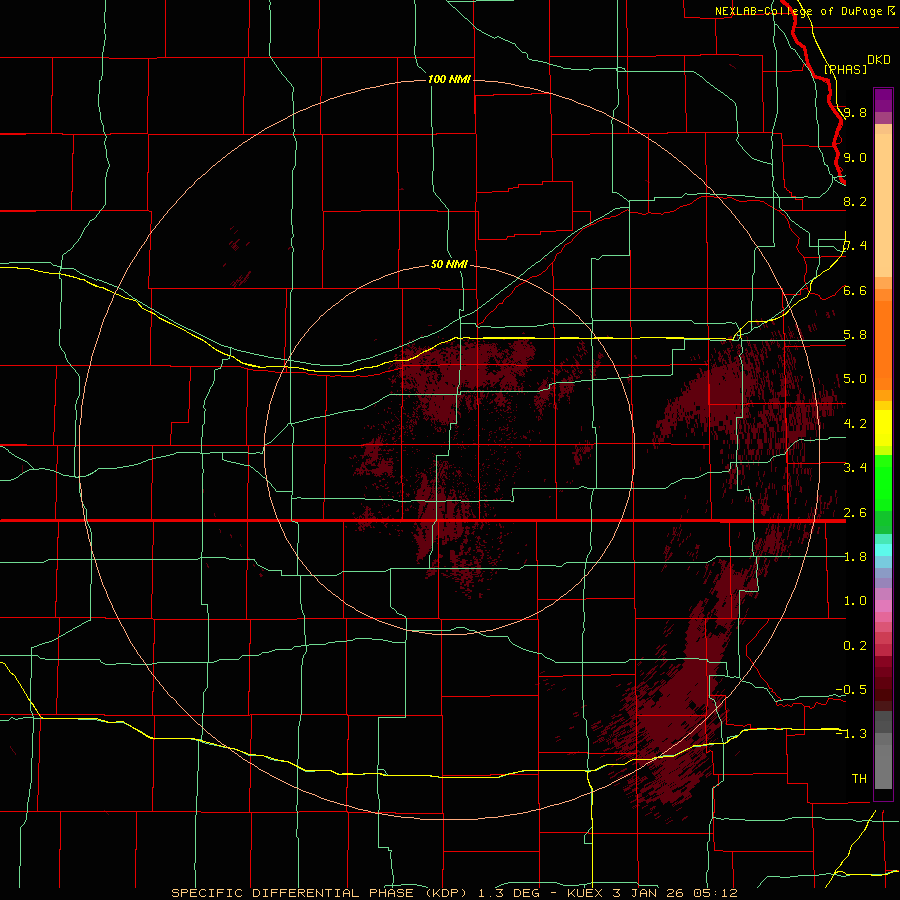This screenshot has width=900, height=900.
Task: Select the 50 NMI range ring label
Action: (449, 265)
